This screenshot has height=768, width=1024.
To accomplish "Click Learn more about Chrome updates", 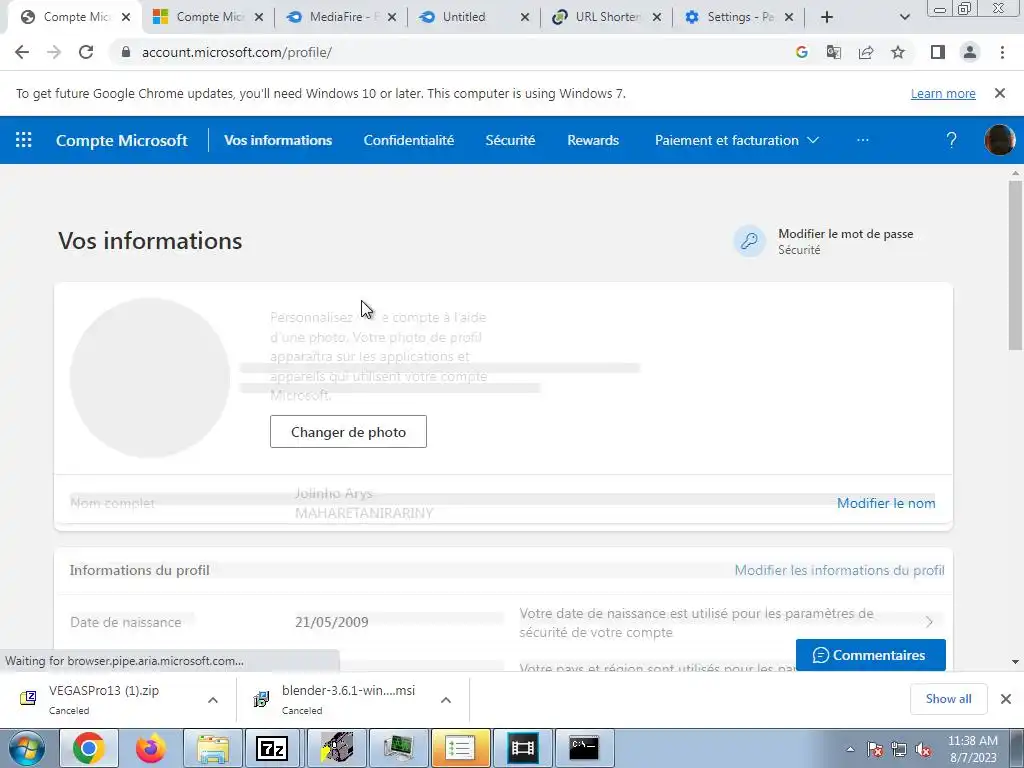I will [943, 93].
